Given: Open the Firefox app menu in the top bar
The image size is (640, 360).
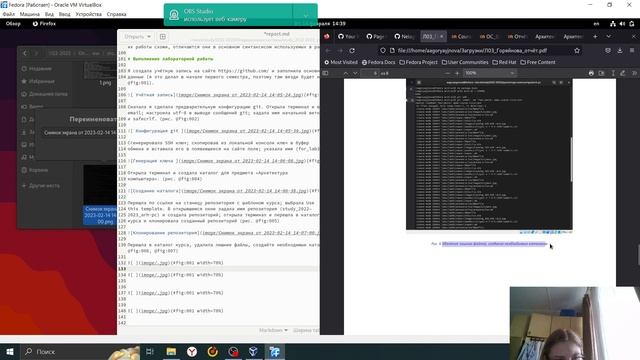Looking at the screenshot, I should pyautogui.click(x=44, y=24).
